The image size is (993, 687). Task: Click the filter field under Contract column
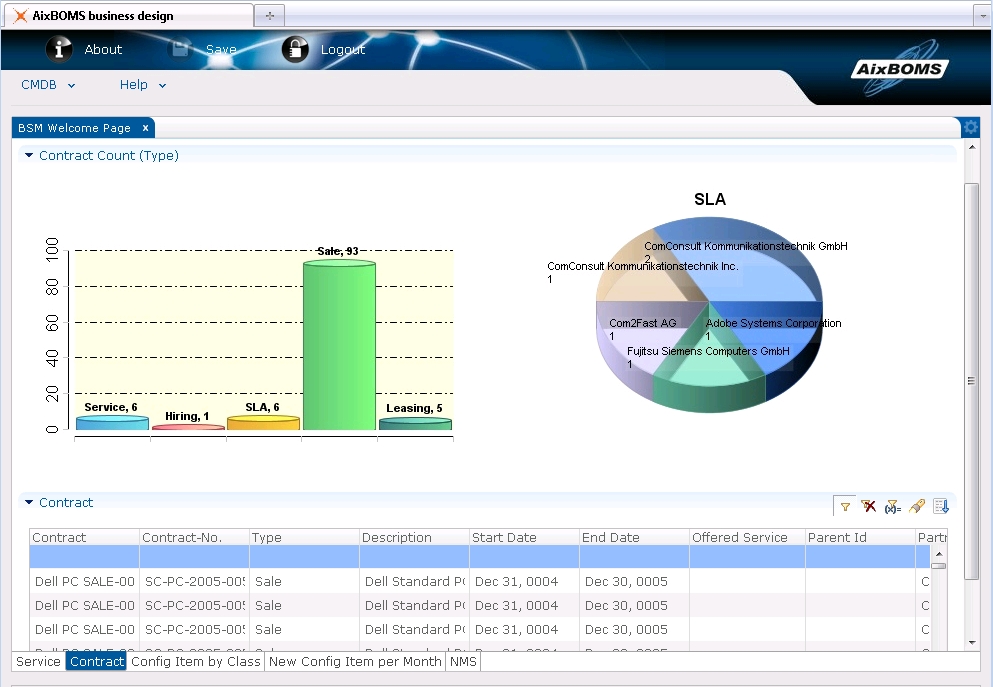tap(84, 557)
